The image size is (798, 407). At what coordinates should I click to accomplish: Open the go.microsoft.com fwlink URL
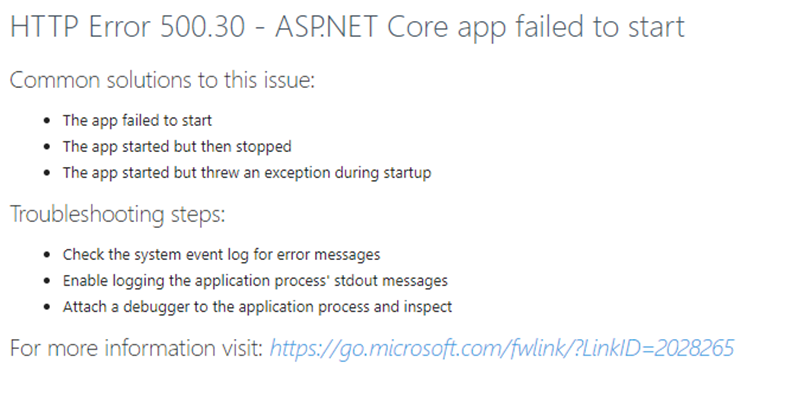click(501, 348)
